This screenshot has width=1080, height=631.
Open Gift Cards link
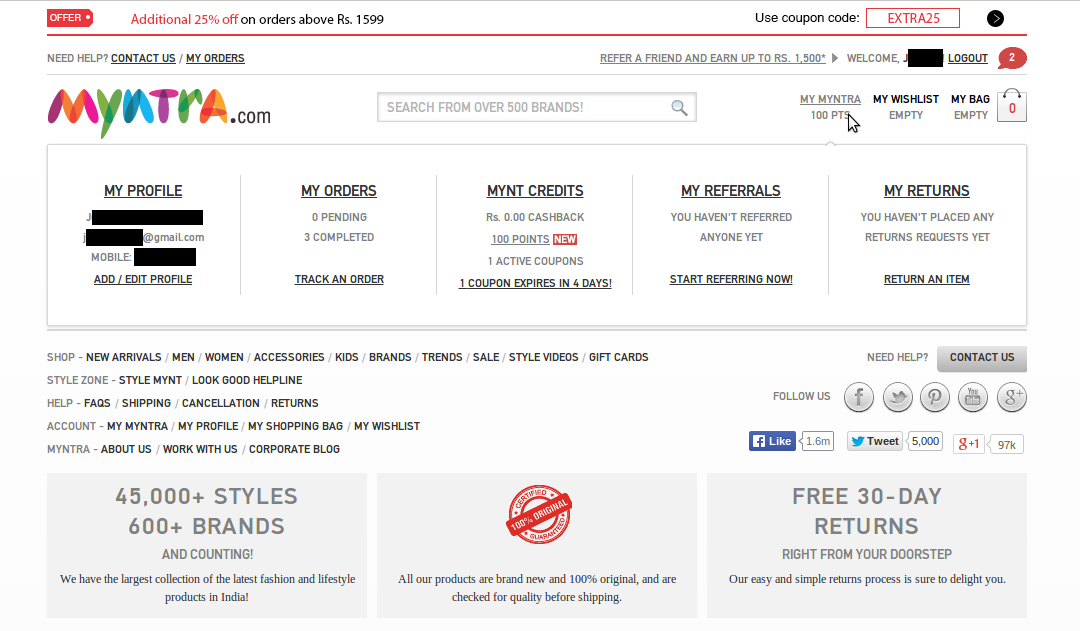(619, 358)
